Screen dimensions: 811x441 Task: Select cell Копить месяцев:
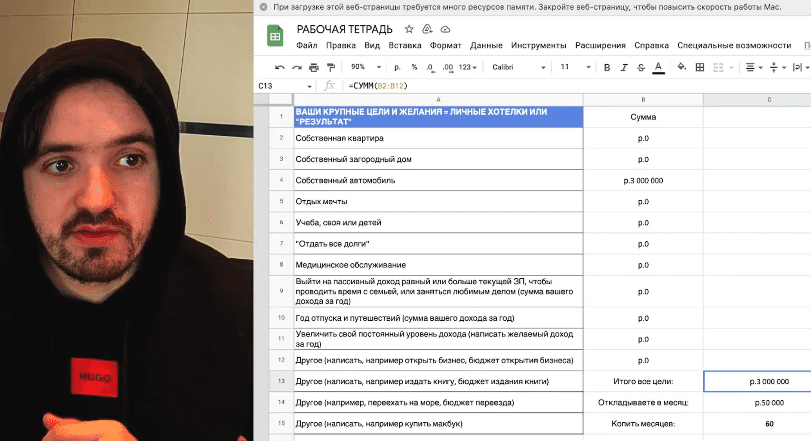pos(643,424)
